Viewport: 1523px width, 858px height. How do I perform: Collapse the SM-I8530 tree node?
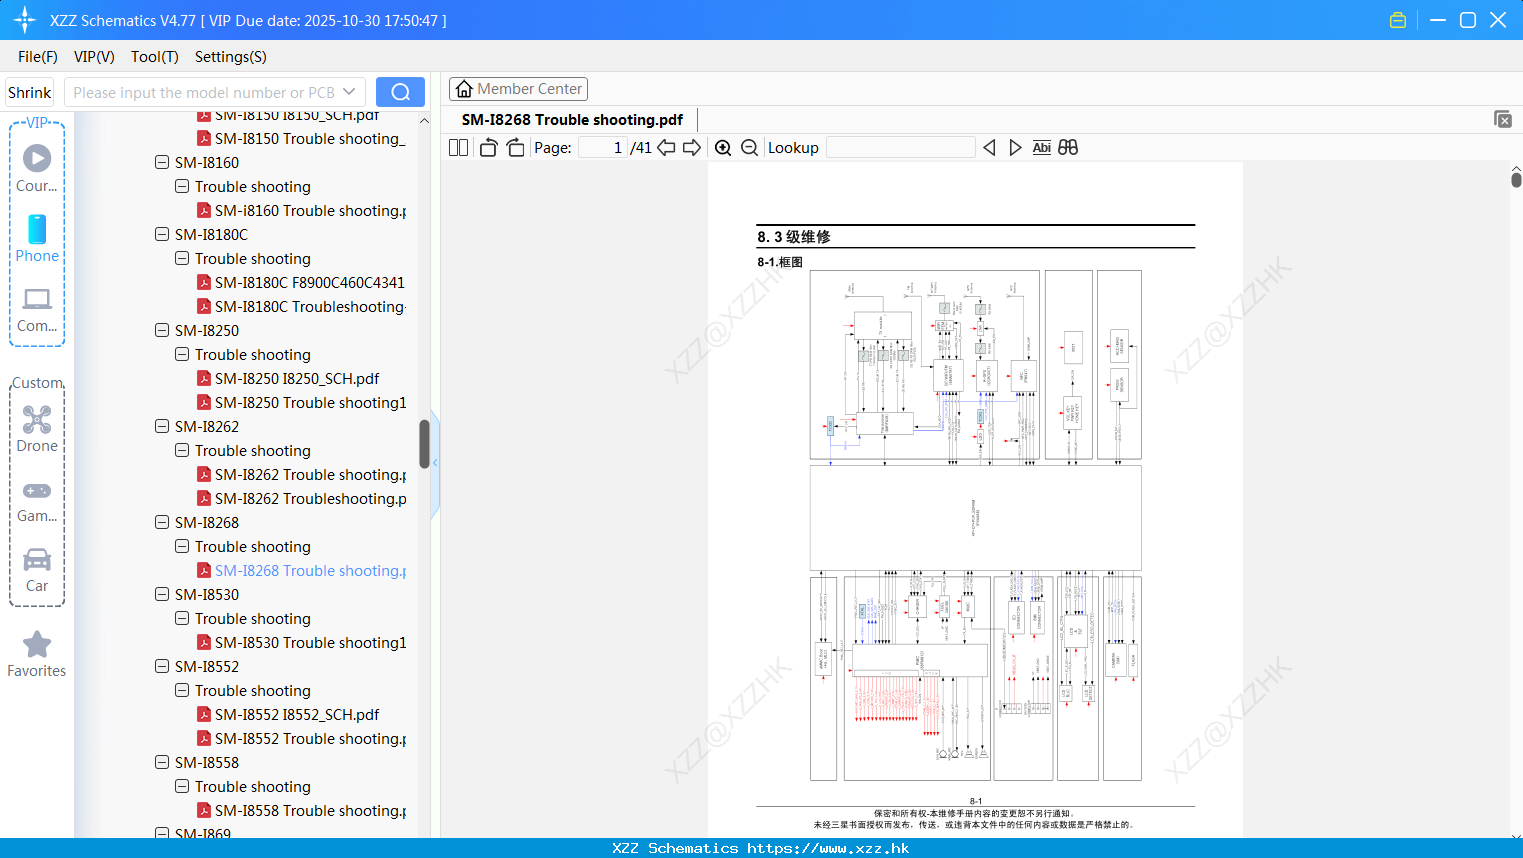[162, 594]
